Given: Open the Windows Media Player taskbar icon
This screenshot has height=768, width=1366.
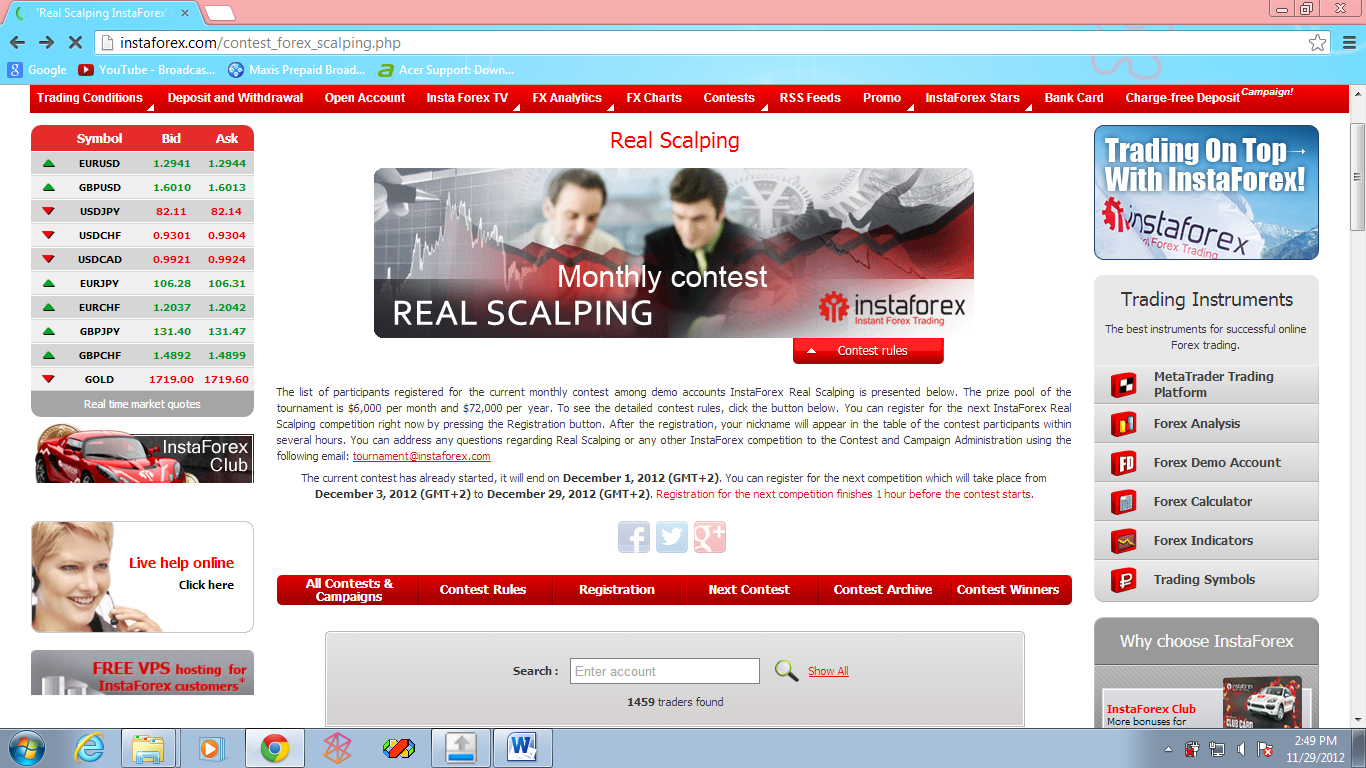Looking at the screenshot, I should tap(210, 748).
